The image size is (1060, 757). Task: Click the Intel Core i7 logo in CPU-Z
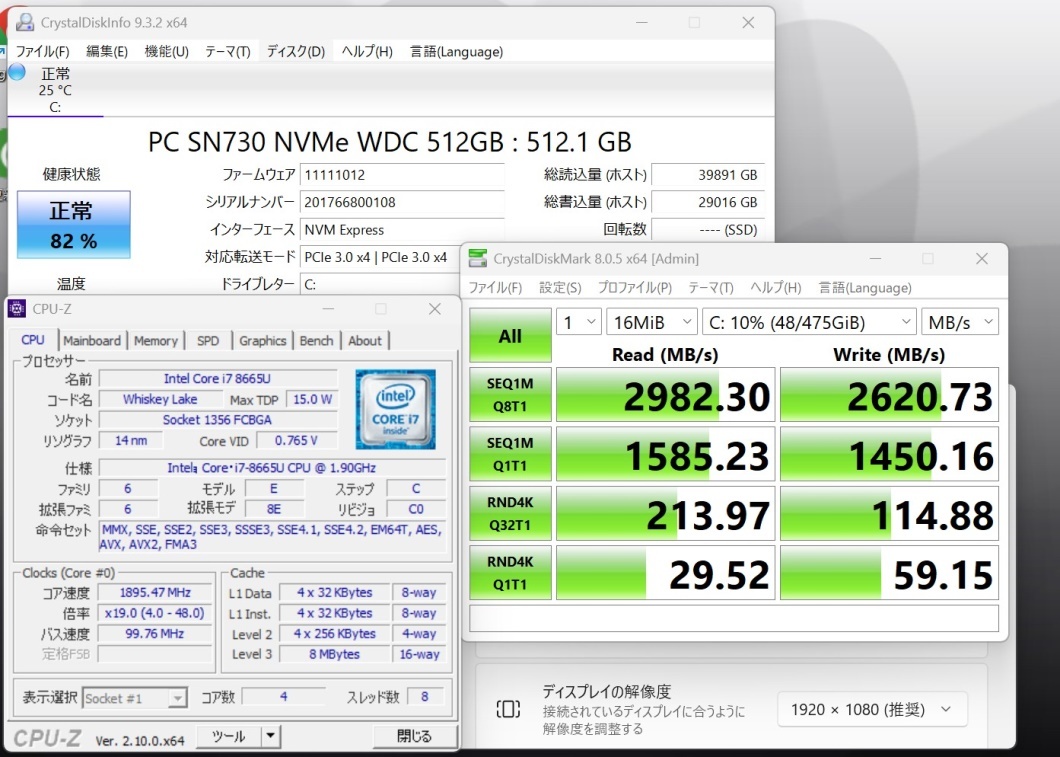coord(395,410)
